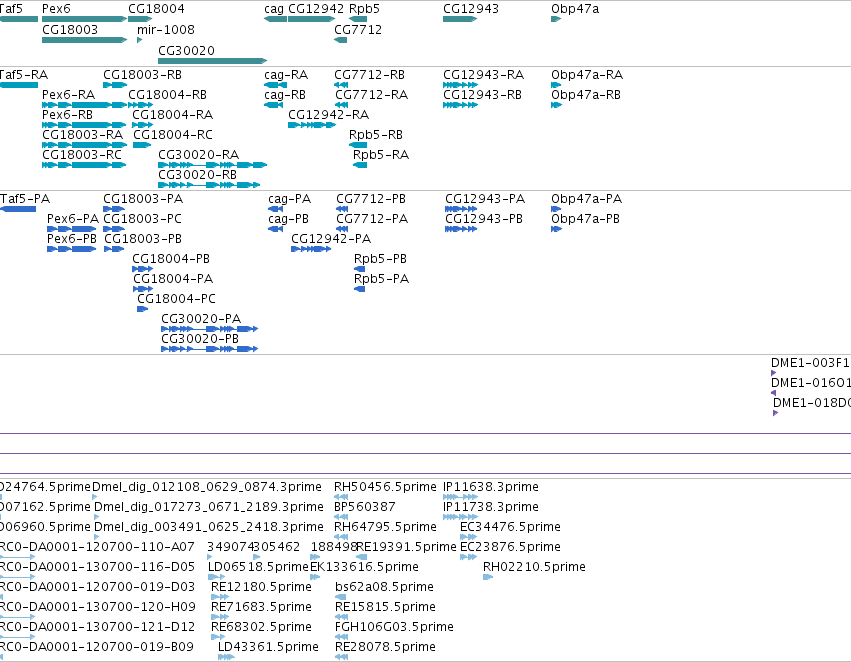Click the CG18004 gene label

click(156, 9)
